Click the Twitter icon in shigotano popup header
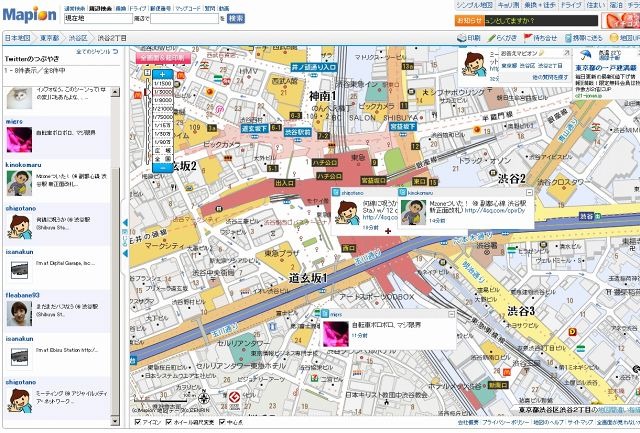 pyautogui.click(x=336, y=192)
